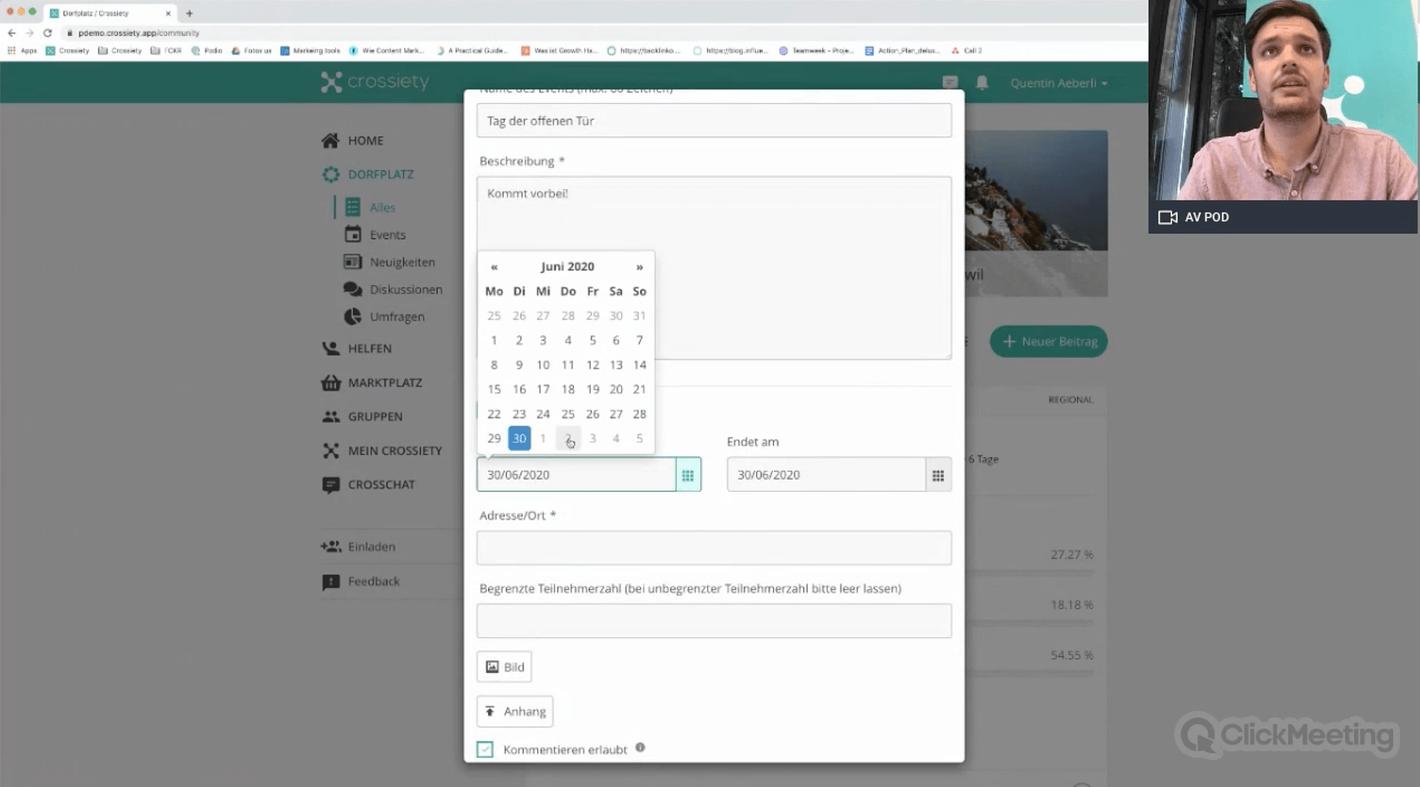Click the Anhang attachment button

click(x=515, y=712)
